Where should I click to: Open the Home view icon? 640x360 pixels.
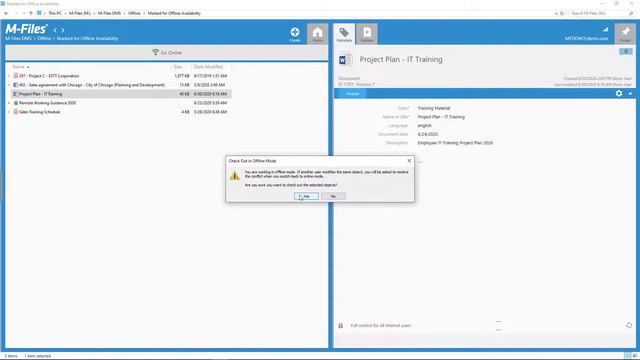click(x=318, y=33)
